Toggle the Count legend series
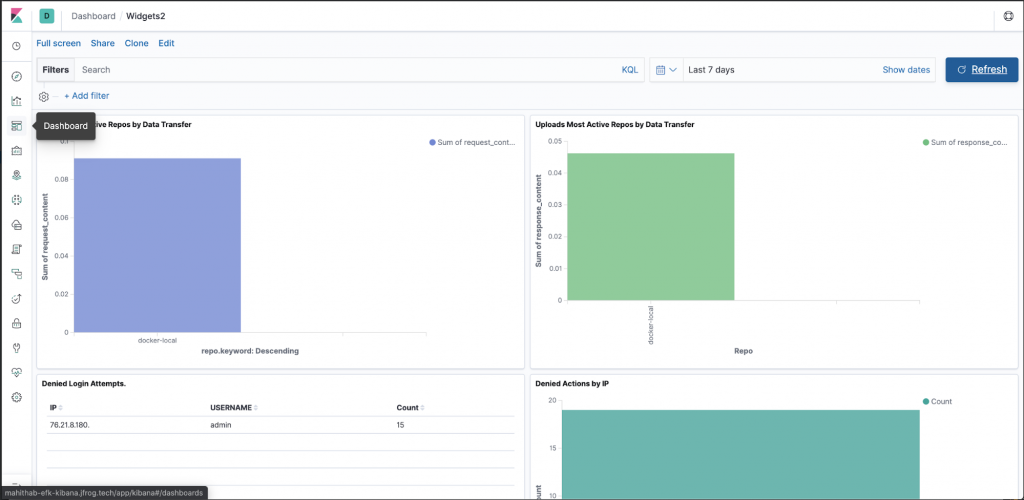Viewport: 1024px width, 500px height. point(936,401)
